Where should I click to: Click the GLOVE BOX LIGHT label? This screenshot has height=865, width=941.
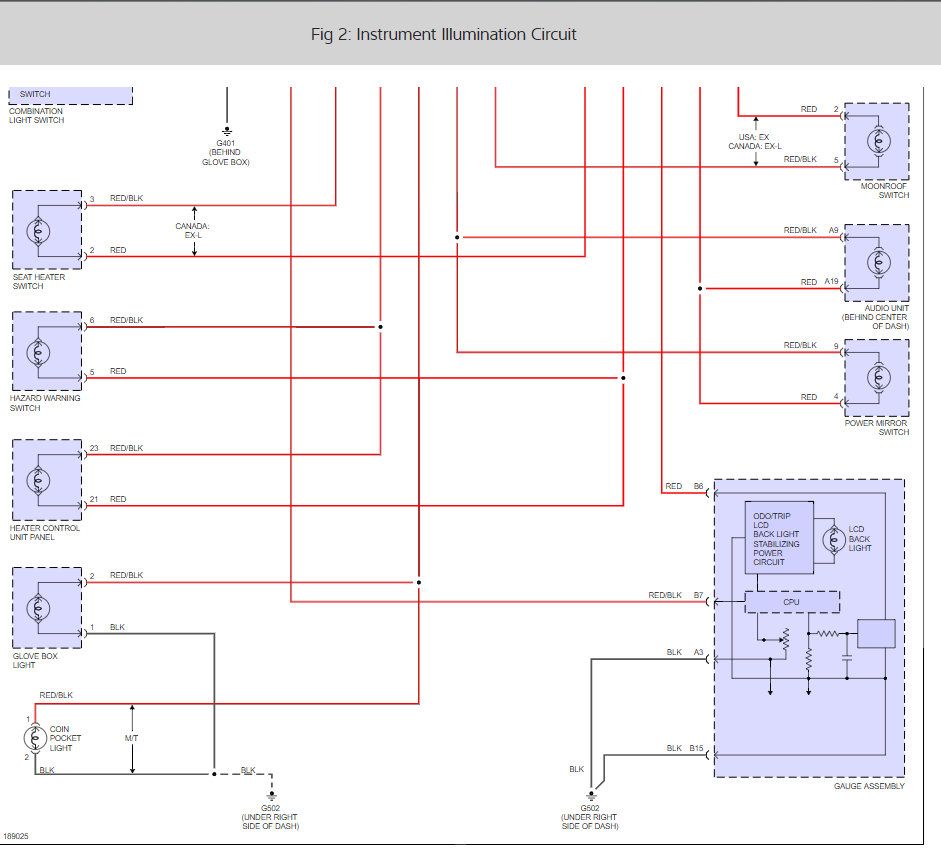(x=35, y=660)
